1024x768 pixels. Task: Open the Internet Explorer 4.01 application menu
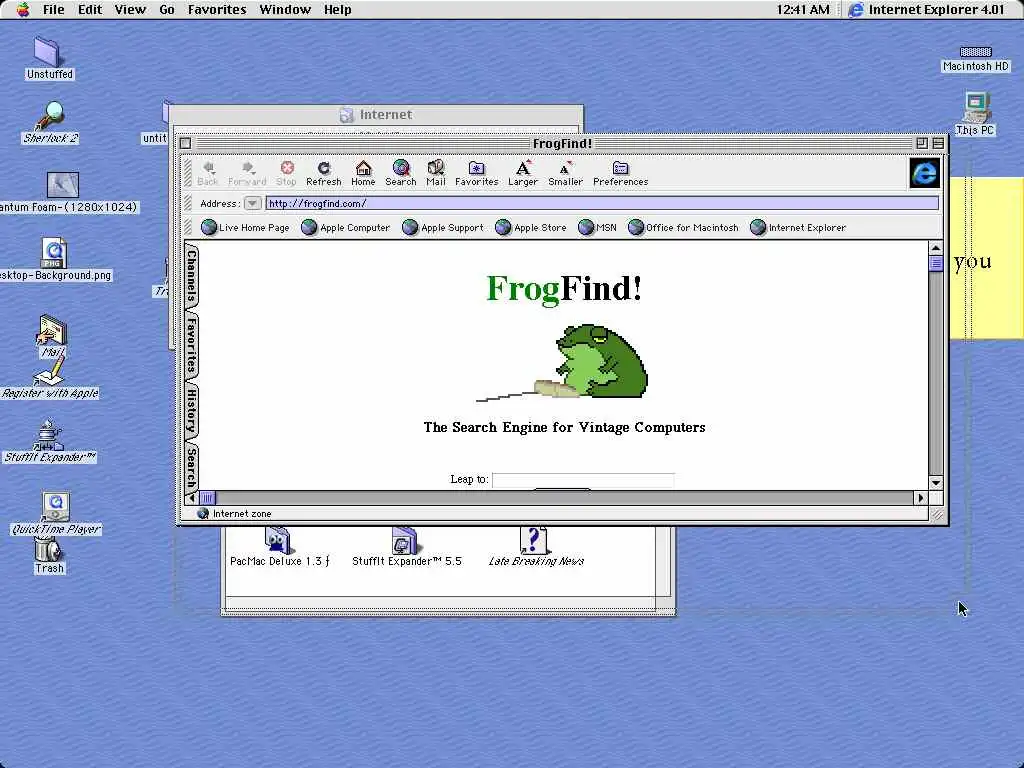tap(927, 9)
